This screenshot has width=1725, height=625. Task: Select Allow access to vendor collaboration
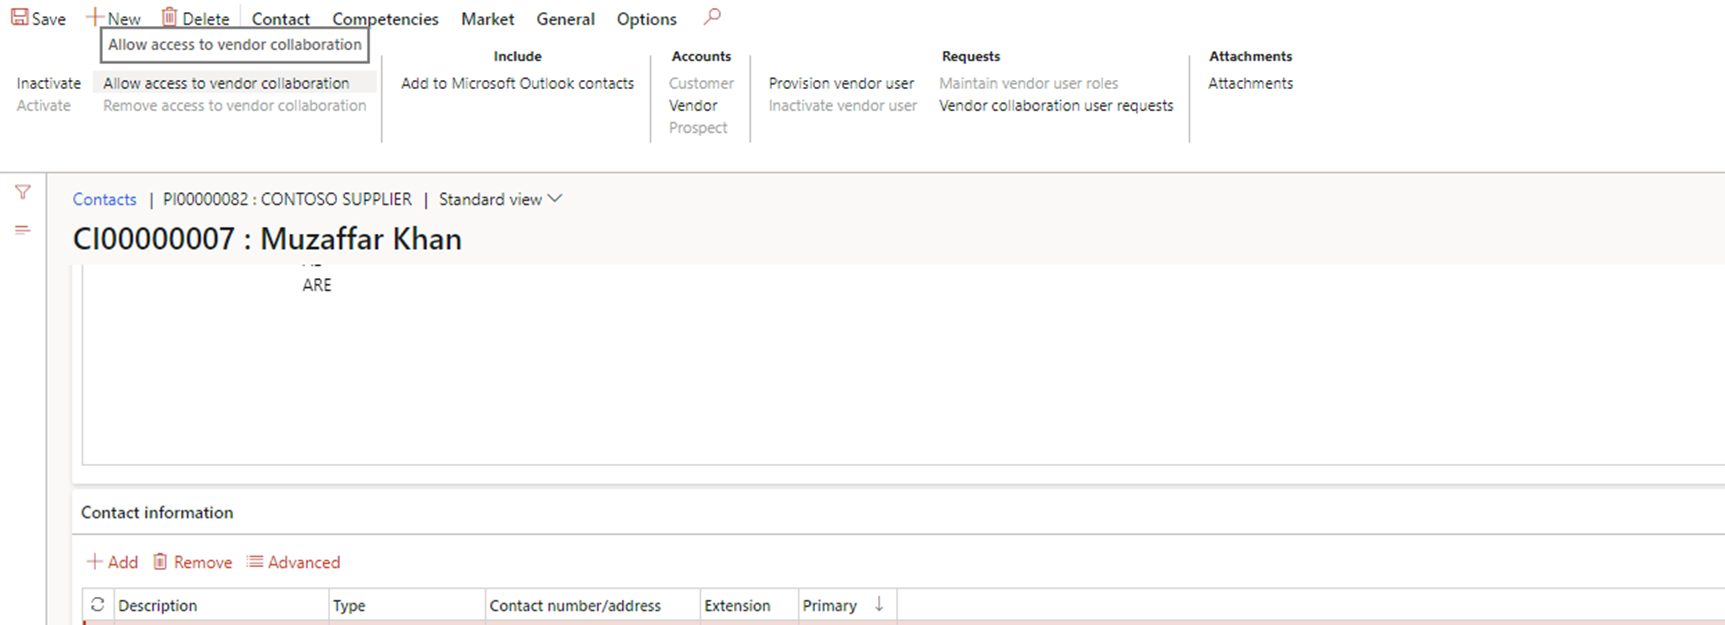pyautogui.click(x=226, y=83)
